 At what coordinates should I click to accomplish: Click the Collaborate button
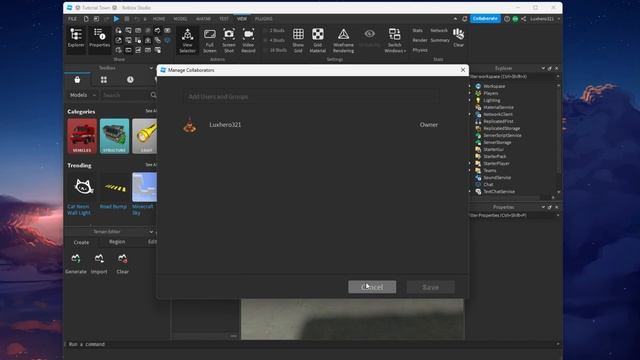(x=485, y=19)
